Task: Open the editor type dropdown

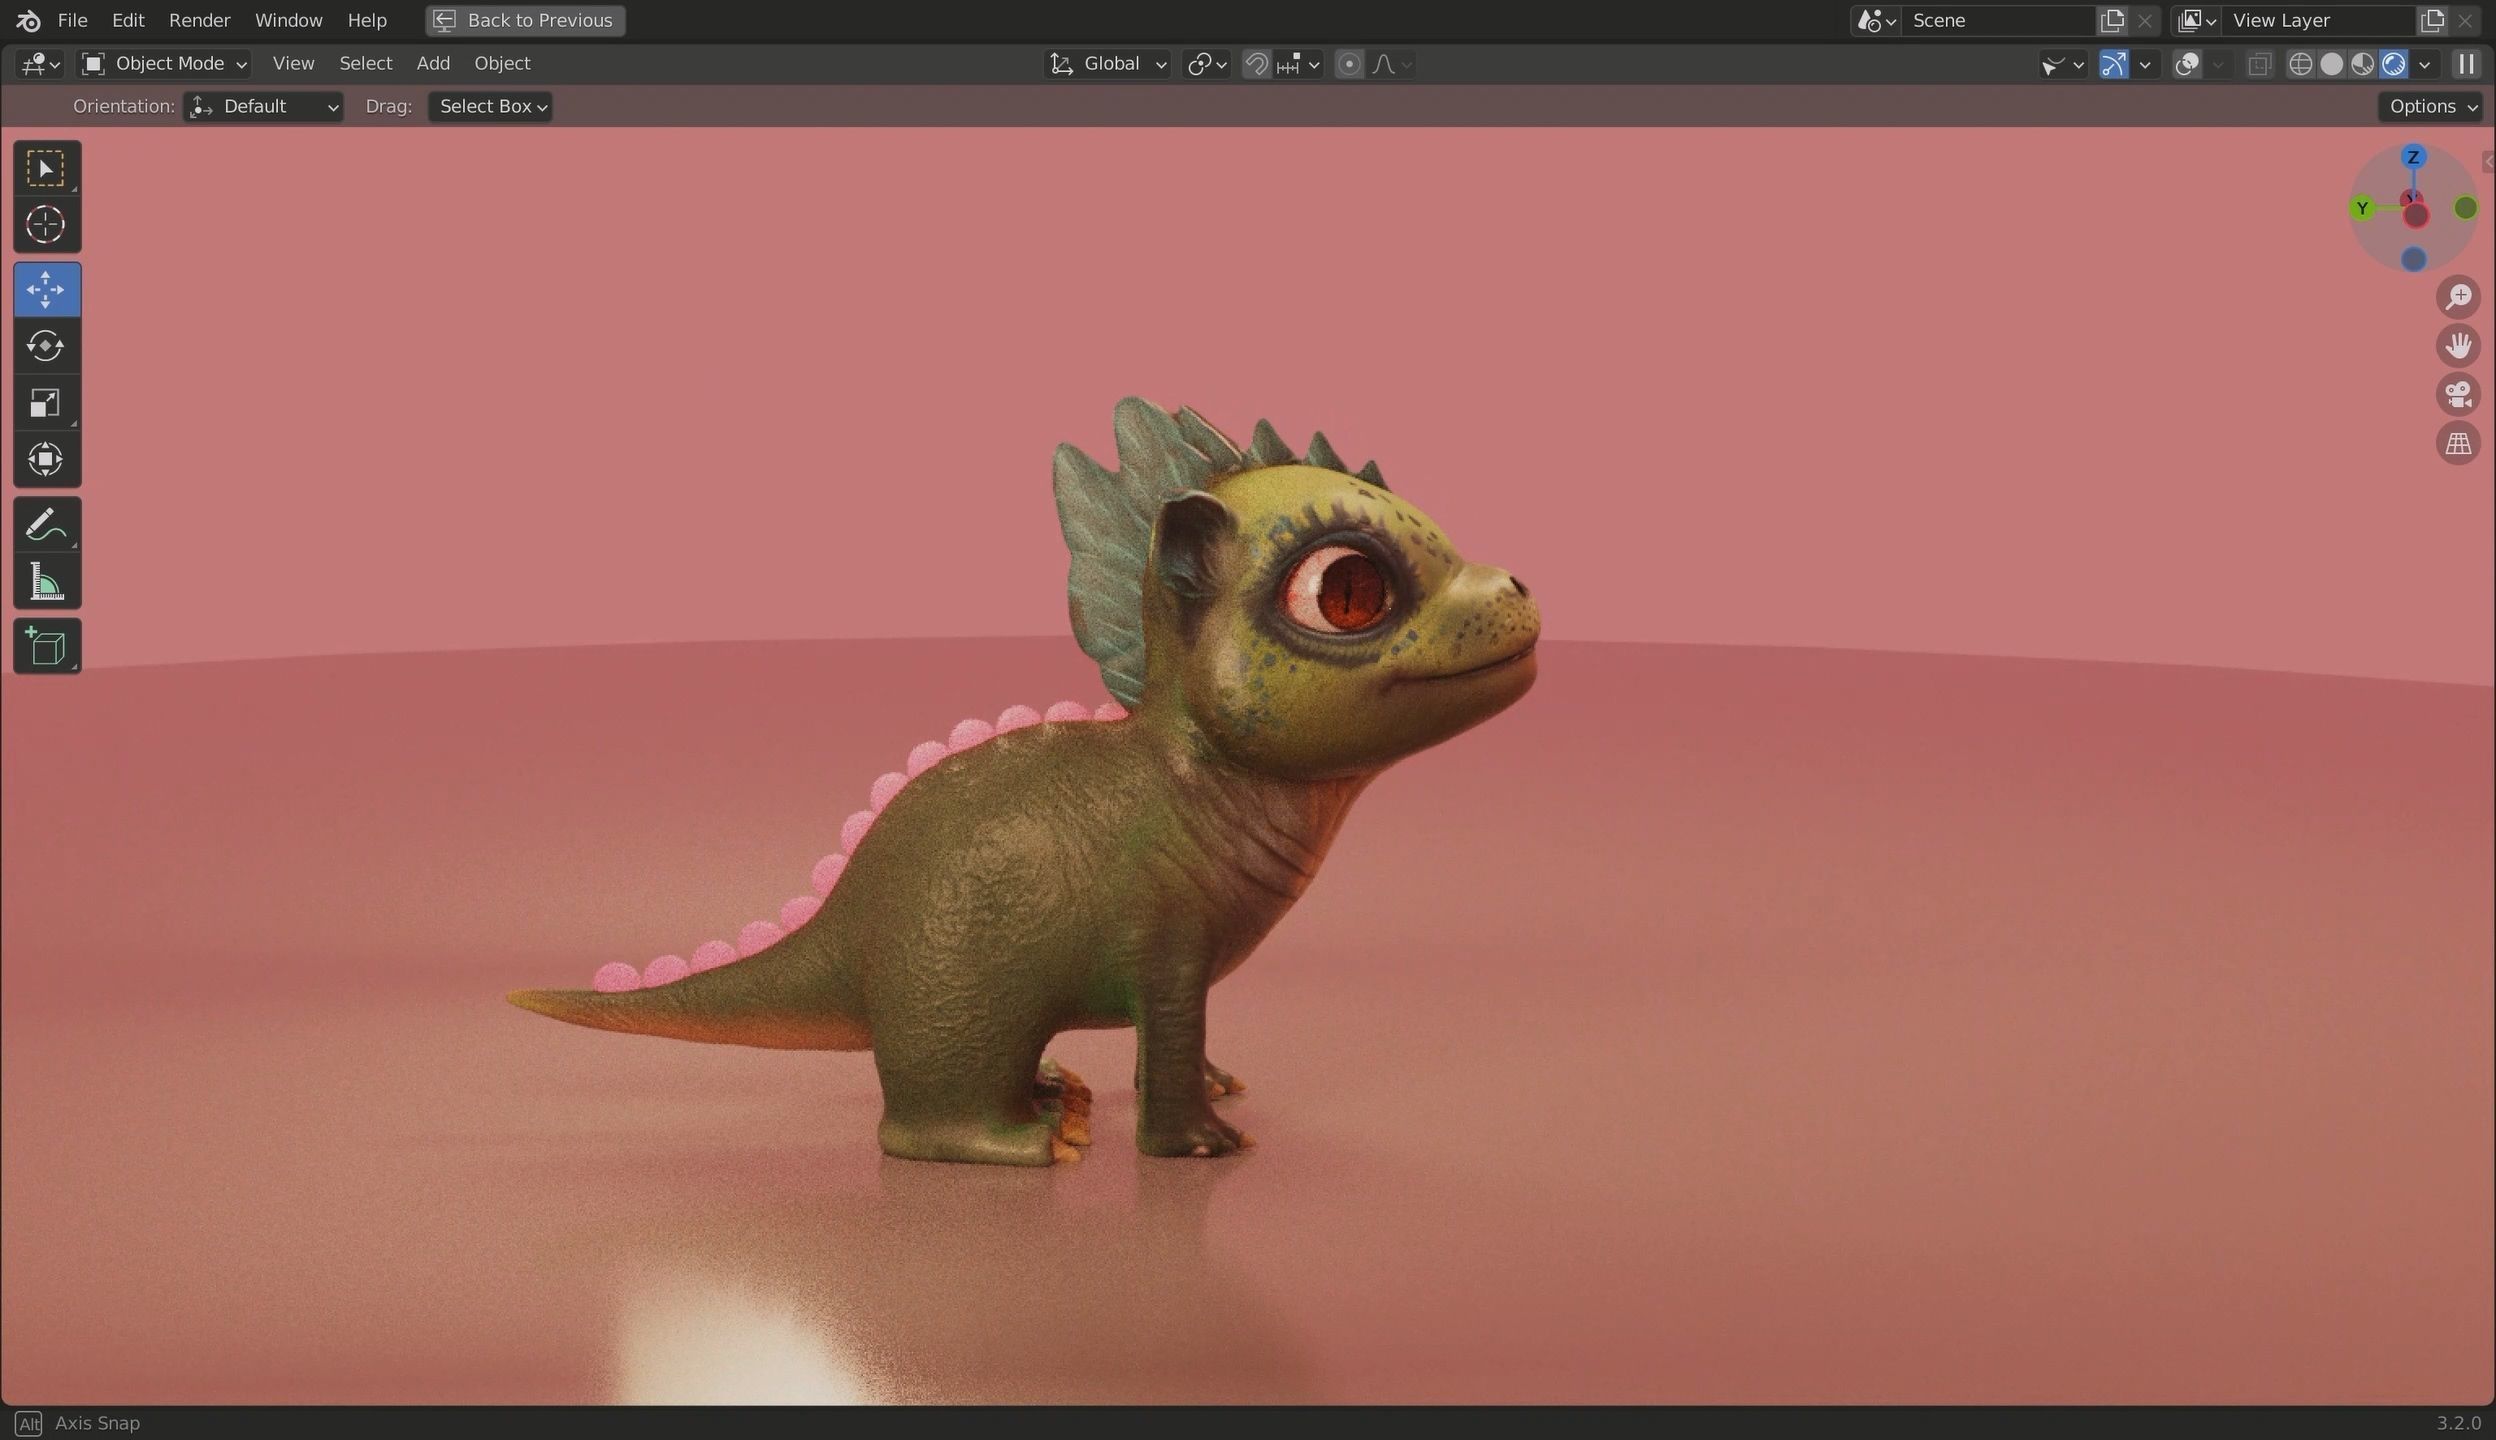Action: 40,64
